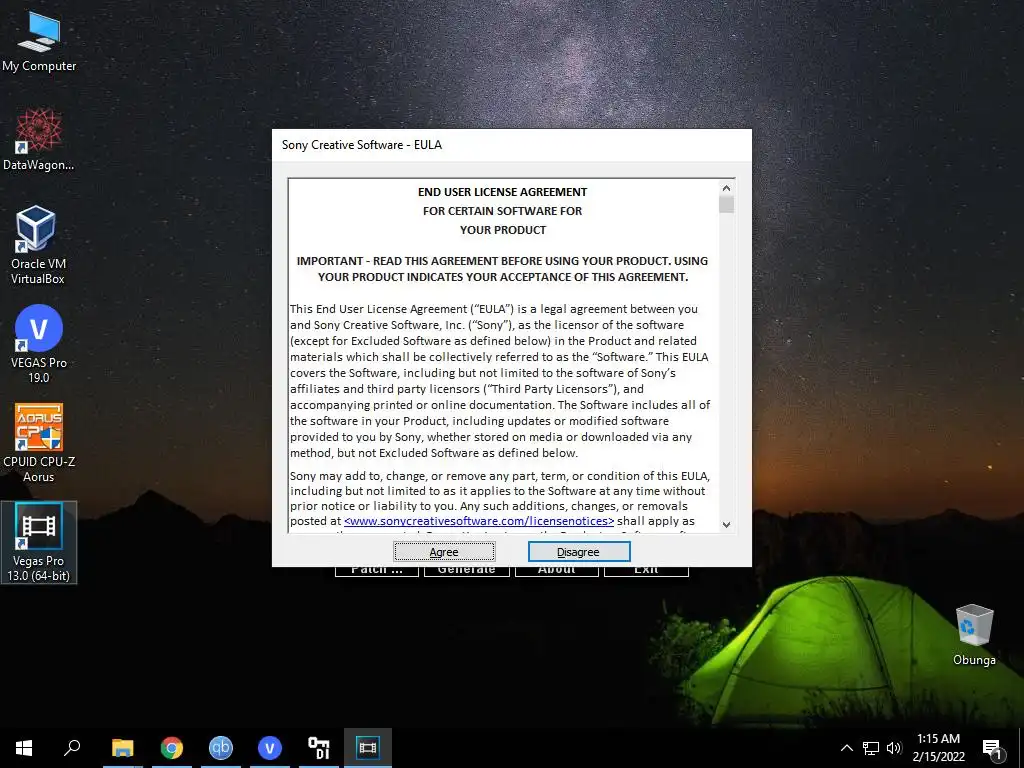Open the My Computer desktop icon
1024x768 pixels.
pos(39,40)
